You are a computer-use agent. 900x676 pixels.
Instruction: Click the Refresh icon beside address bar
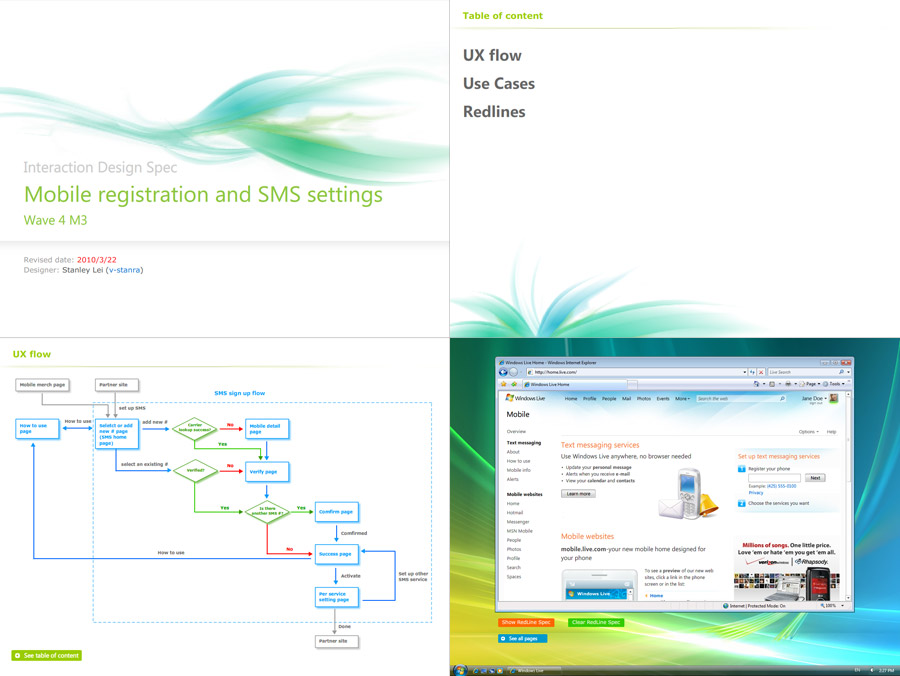tap(752, 372)
